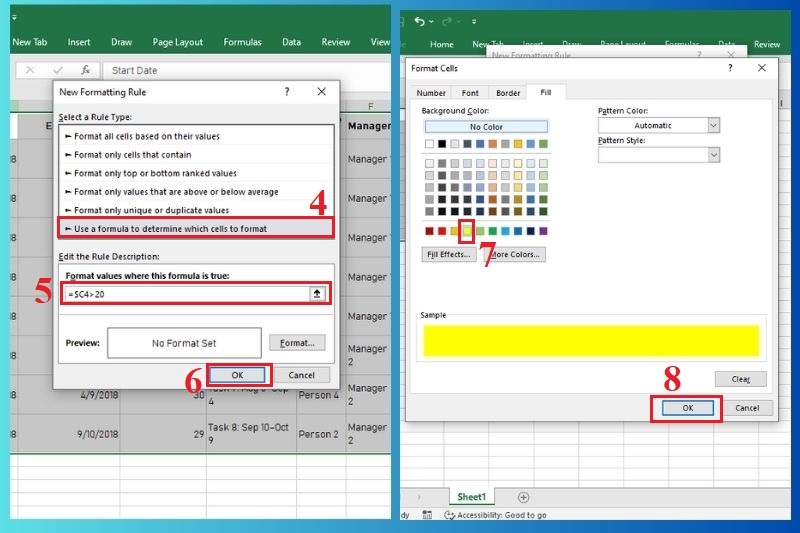This screenshot has height=533, width=800.
Task: Click the Format... button
Action: [297, 343]
